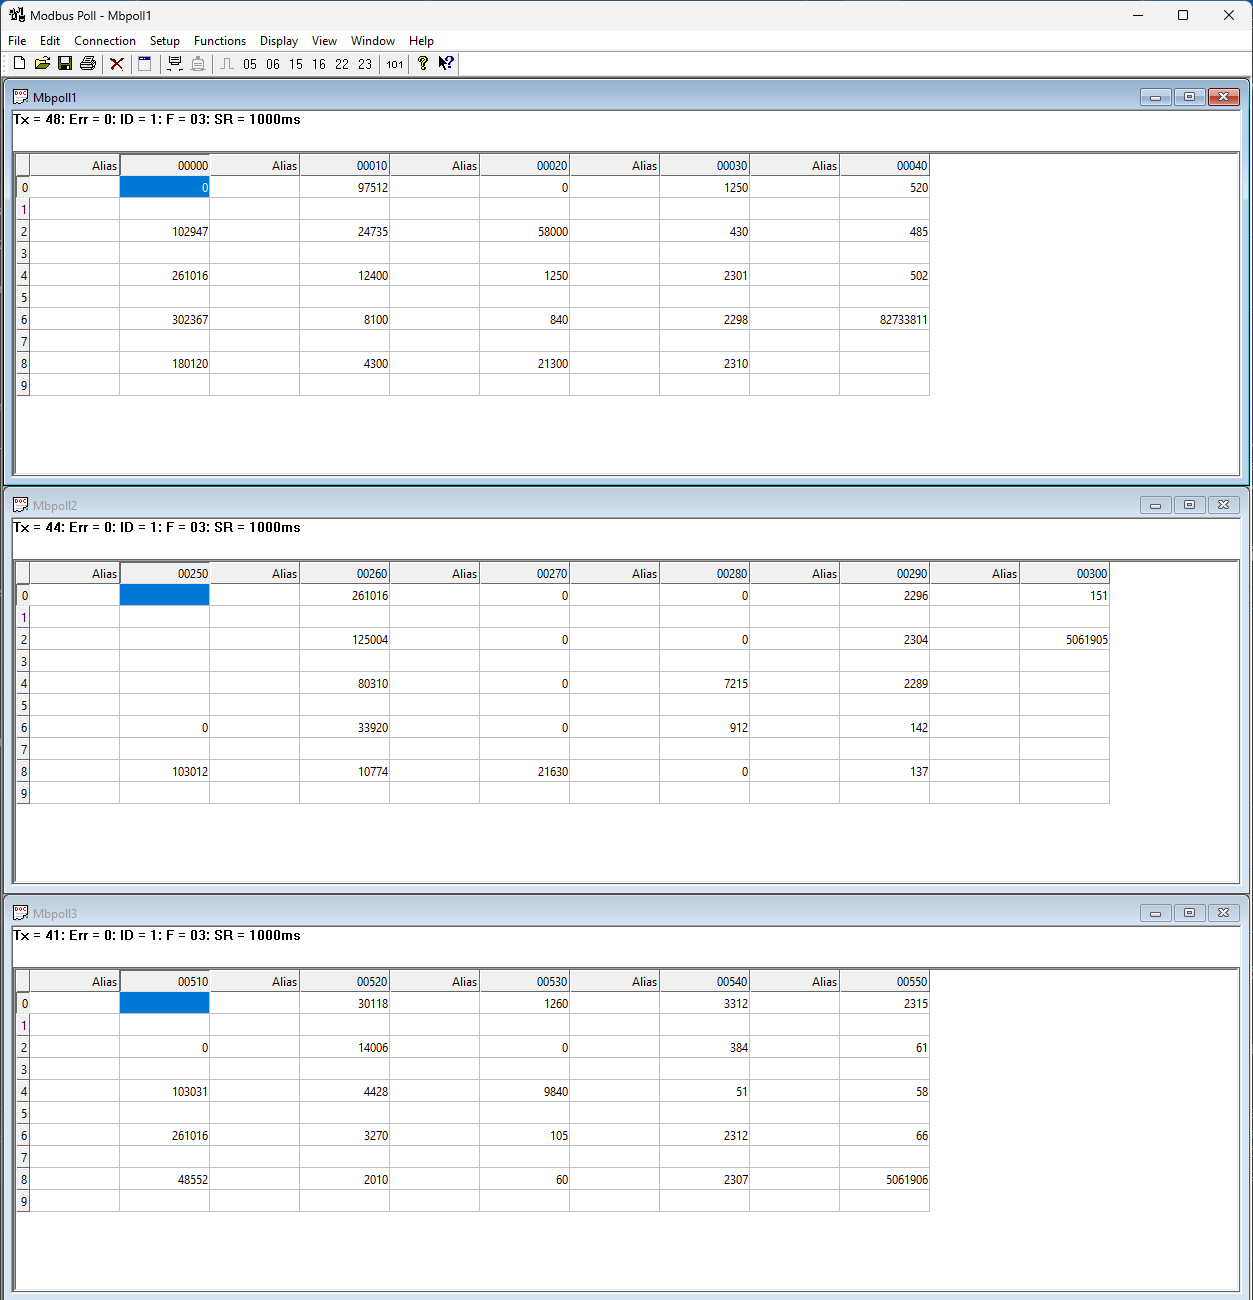Click function 05 toolbar button
Viewport: 1253px width, 1300px height.
click(250, 64)
